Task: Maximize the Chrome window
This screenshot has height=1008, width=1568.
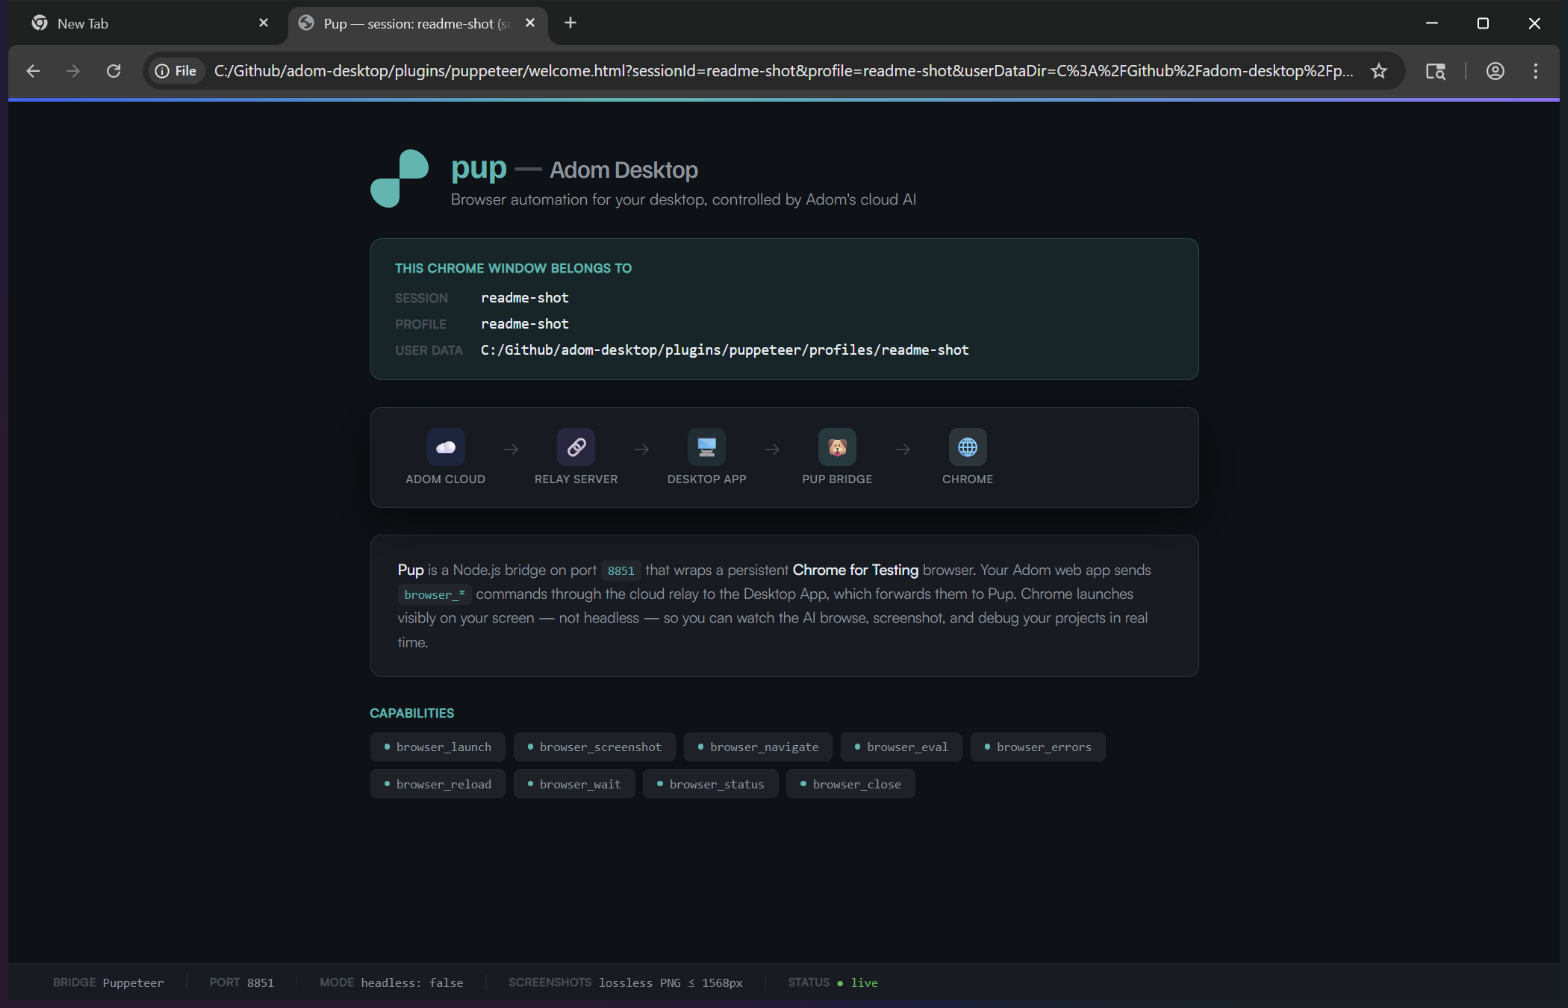Action: pos(1483,23)
